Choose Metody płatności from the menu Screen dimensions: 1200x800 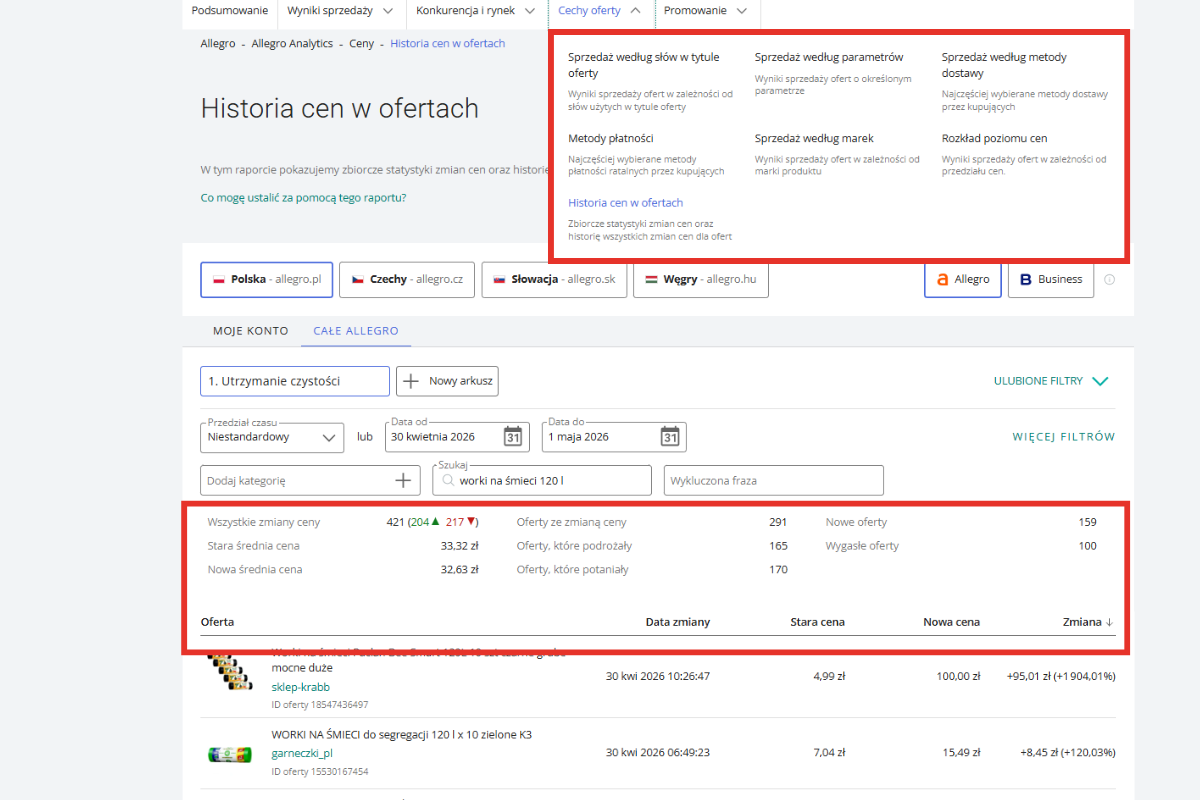[x=611, y=138]
